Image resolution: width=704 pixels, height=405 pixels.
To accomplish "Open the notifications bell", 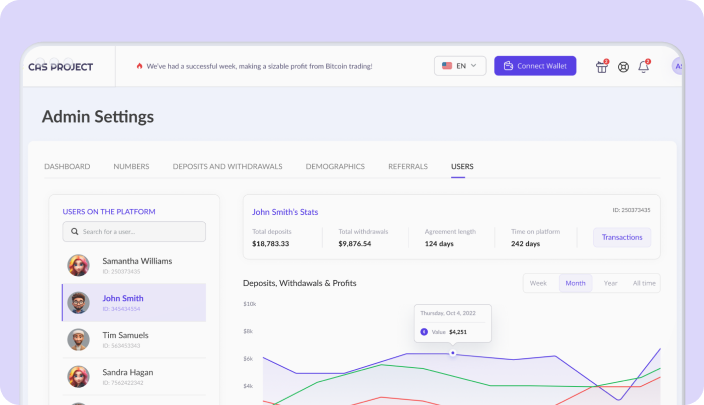I will [645, 67].
